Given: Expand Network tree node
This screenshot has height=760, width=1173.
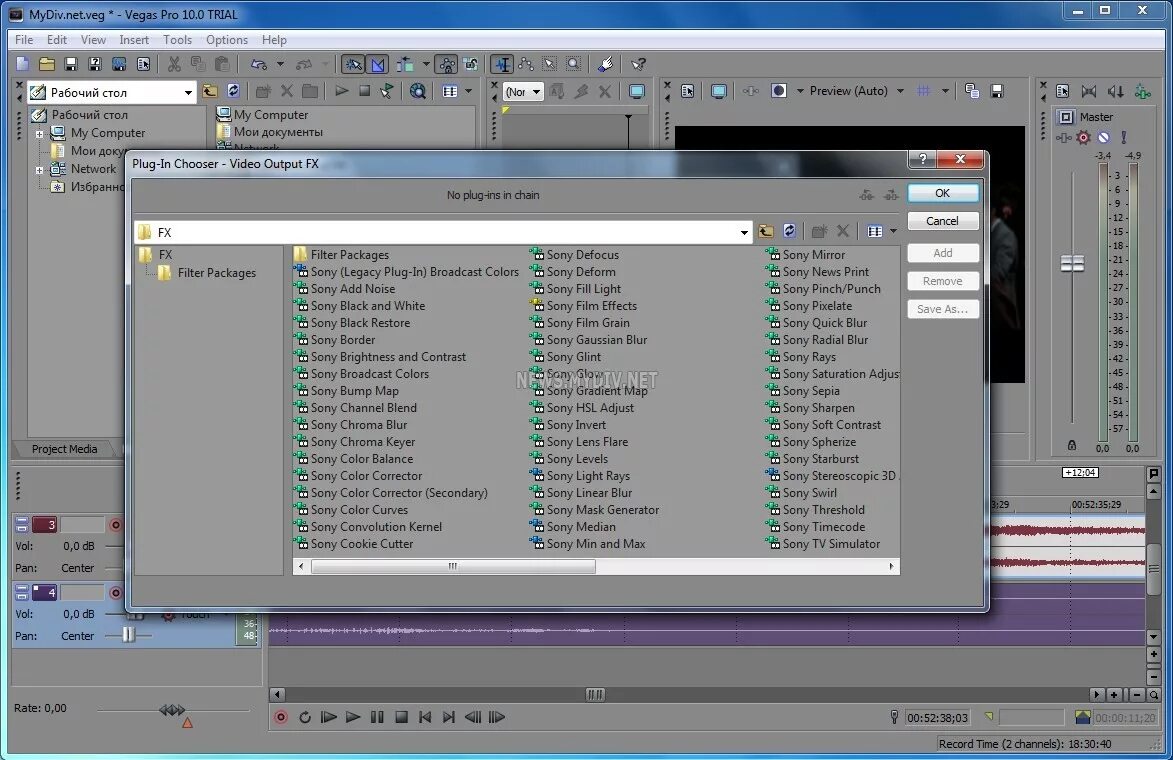Looking at the screenshot, I should click(39, 170).
